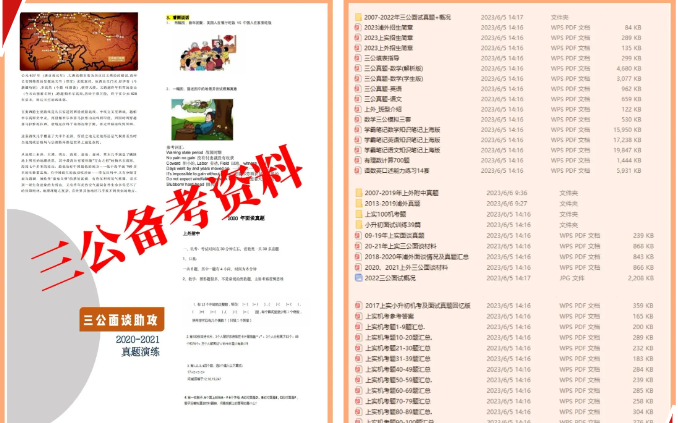Click the 359 KB size value
Image resolution: width=678 pixels, height=423 pixels.
pos(643,305)
